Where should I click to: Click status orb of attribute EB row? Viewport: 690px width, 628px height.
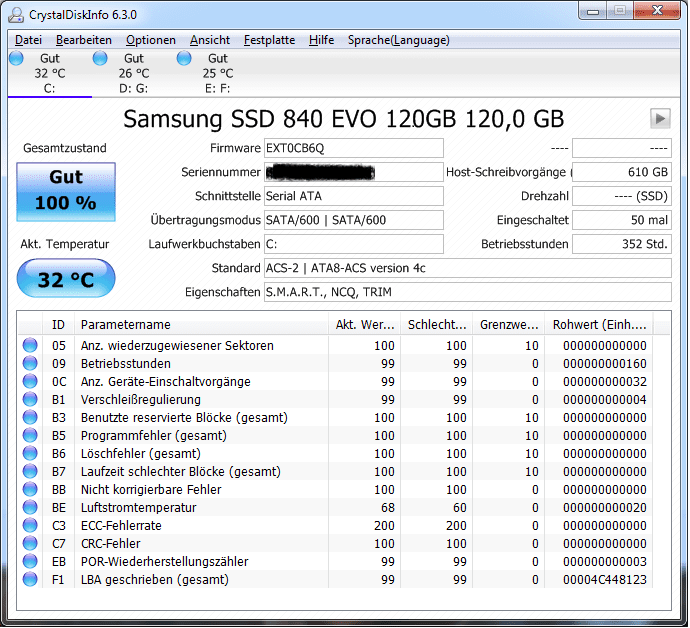[x=30, y=562]
